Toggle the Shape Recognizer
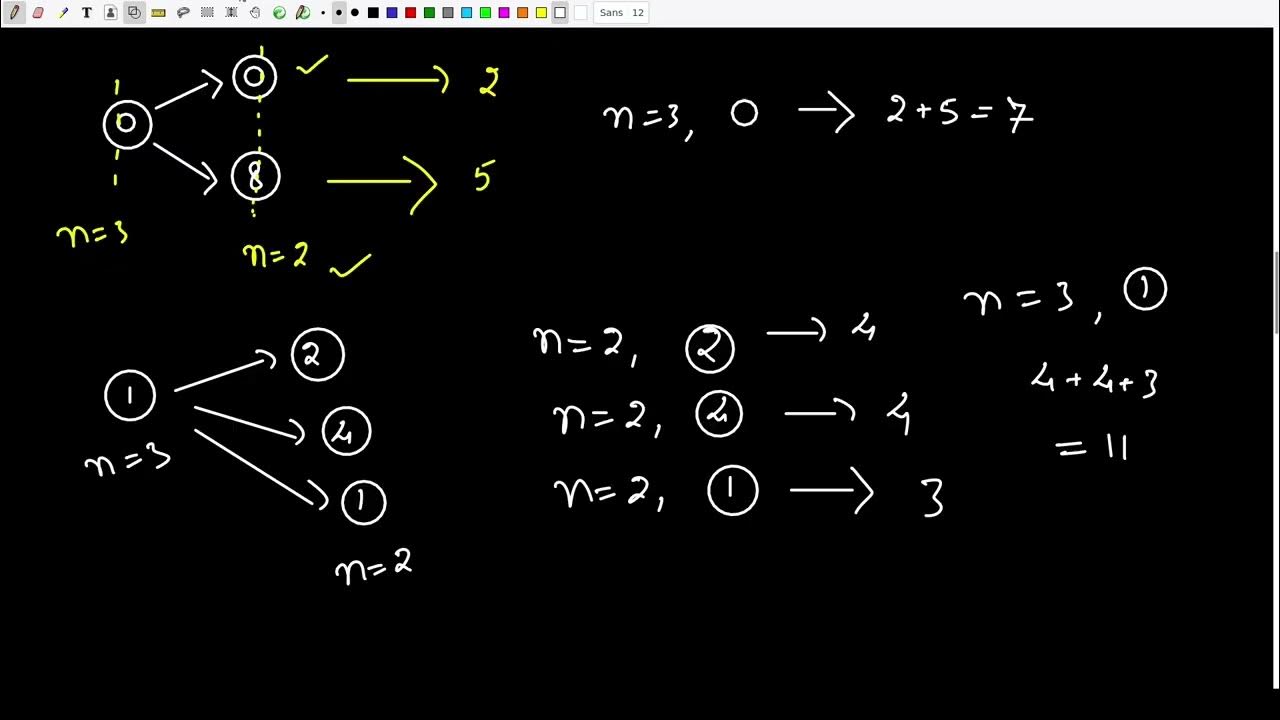The image size is (1280, 720). pyautogui.click(x=134, y=12)
